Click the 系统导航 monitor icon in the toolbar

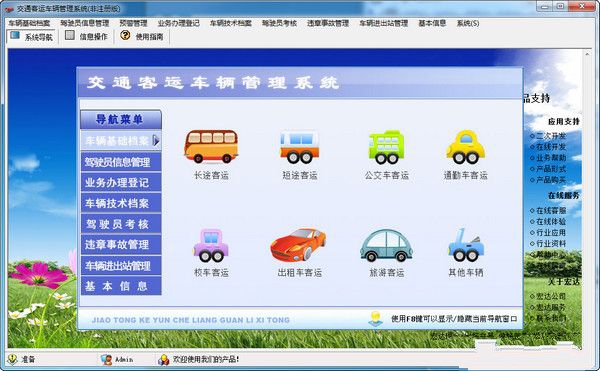point(15,36)
